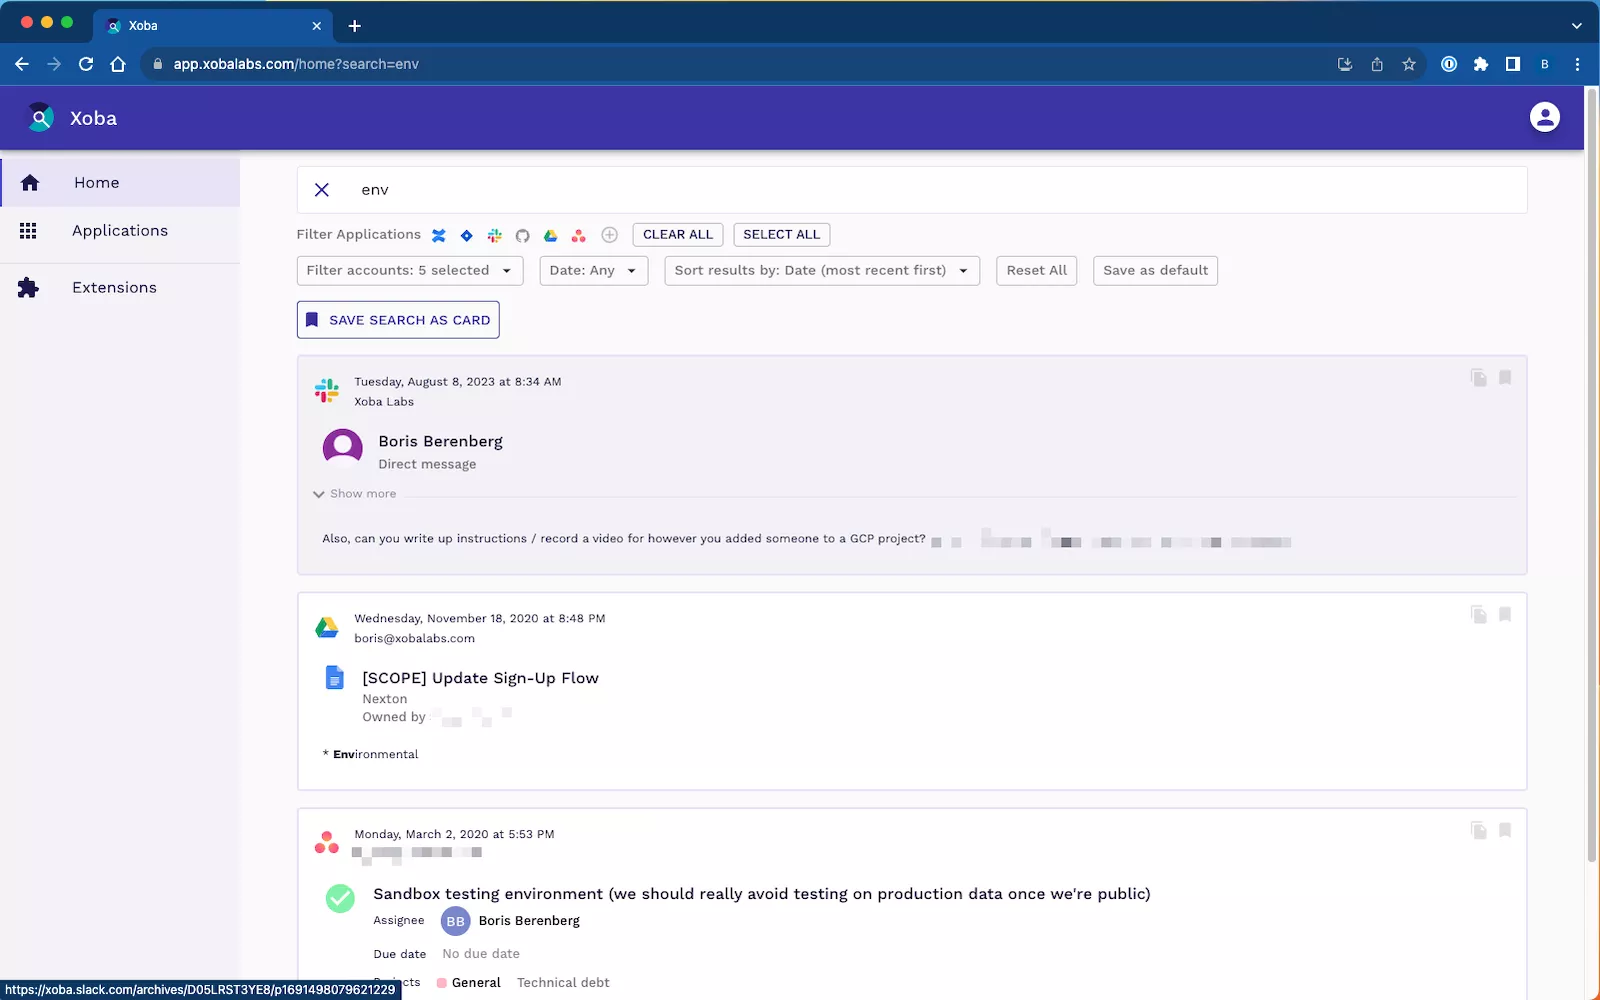Copy the Boris Berenberg Slack result
Image resolution: width=1600 pixels, height=1000 pixels.
pos(1478,378)
